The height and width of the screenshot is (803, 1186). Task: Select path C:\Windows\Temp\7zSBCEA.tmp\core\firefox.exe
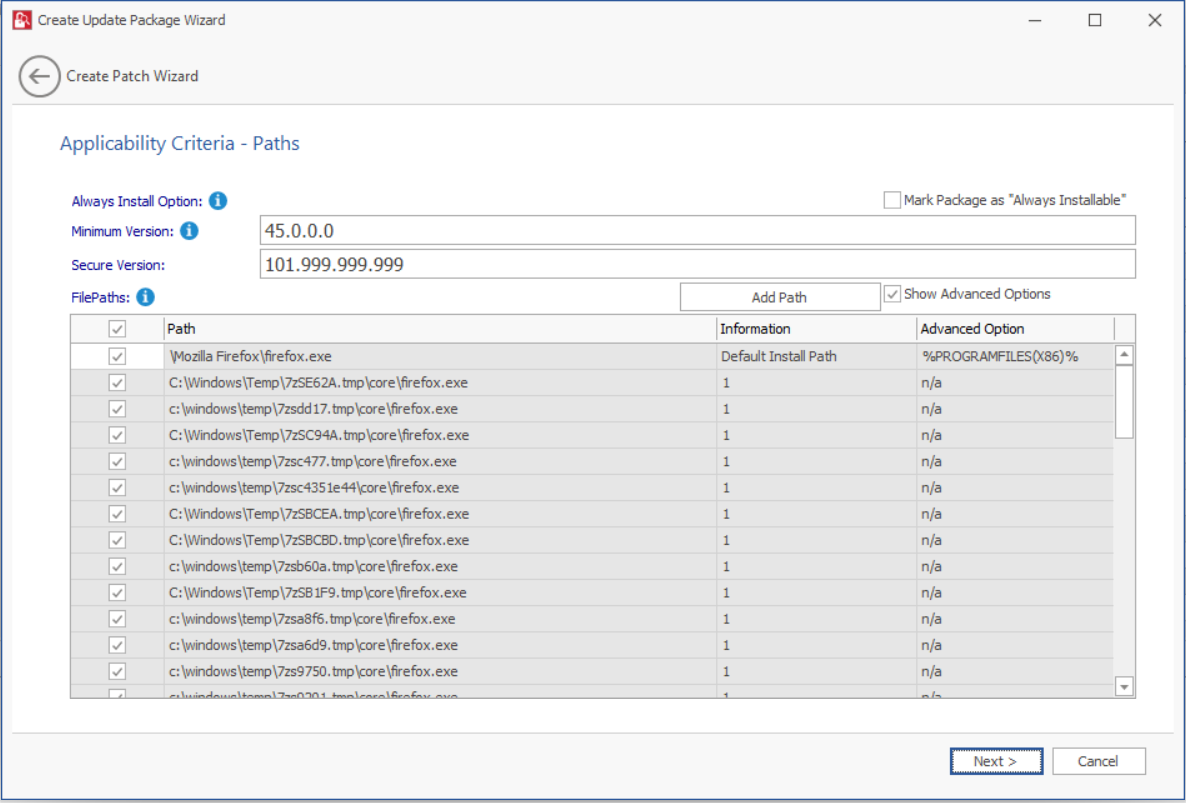click(x=440, y=514)
